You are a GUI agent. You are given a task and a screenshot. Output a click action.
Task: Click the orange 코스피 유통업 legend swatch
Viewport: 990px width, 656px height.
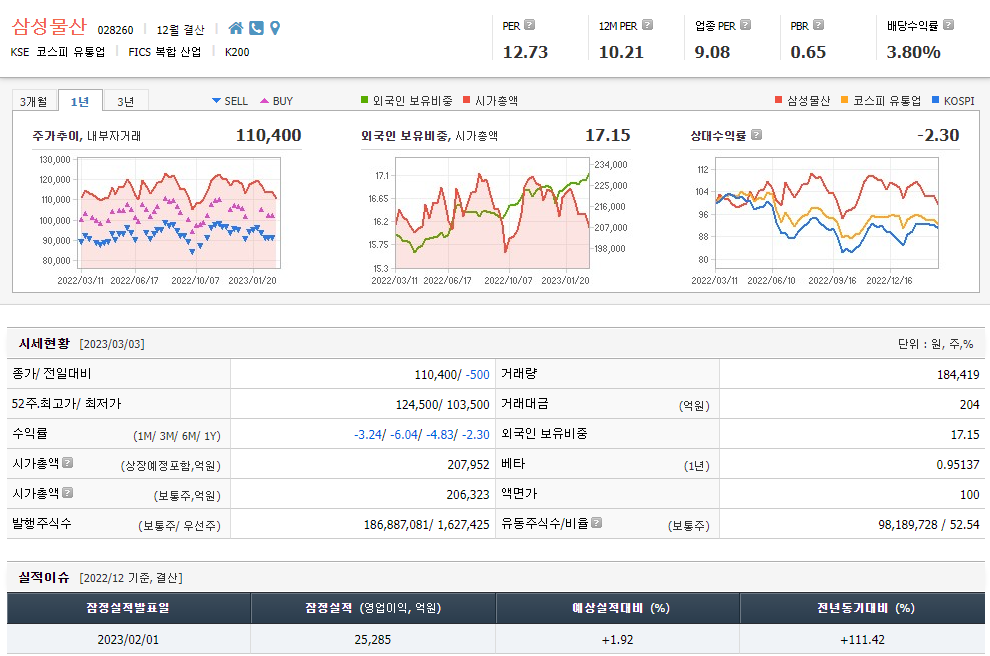[x=845, y=100]
